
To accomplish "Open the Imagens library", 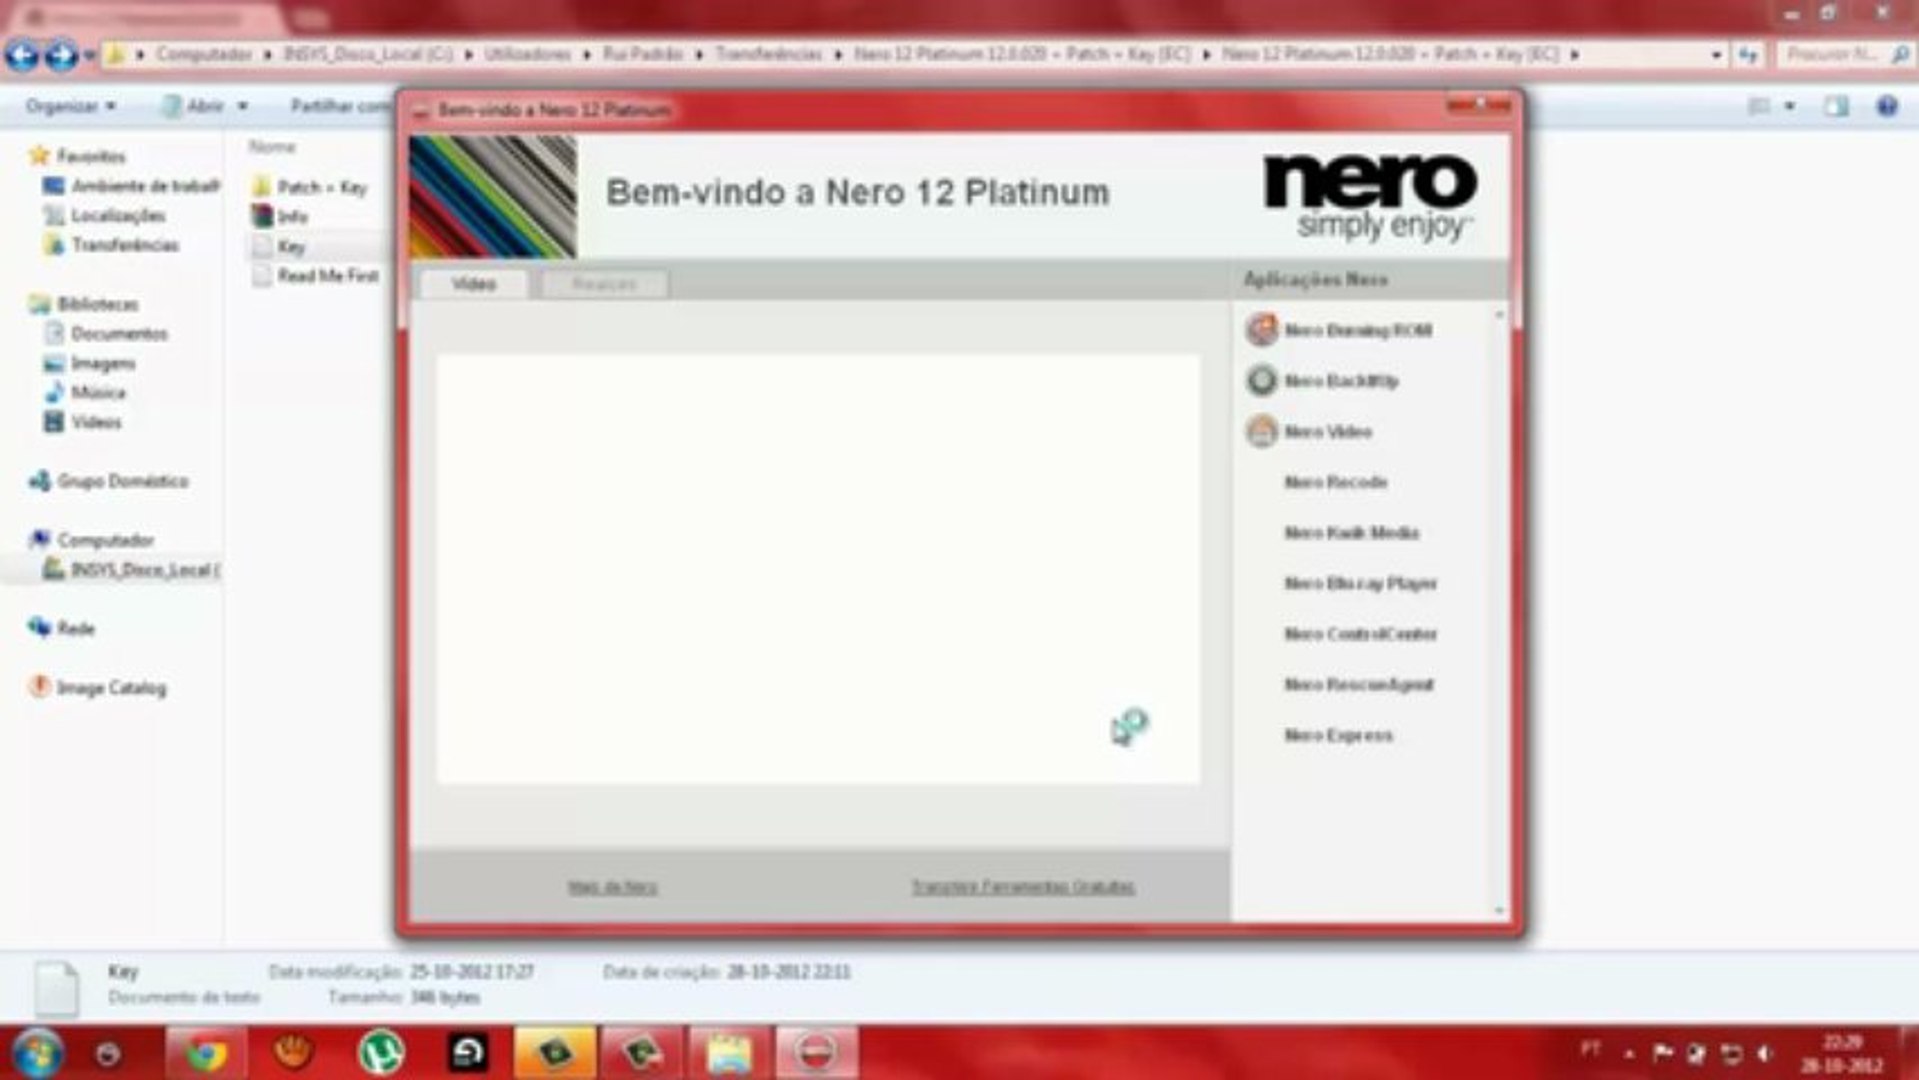I will 103,363.
